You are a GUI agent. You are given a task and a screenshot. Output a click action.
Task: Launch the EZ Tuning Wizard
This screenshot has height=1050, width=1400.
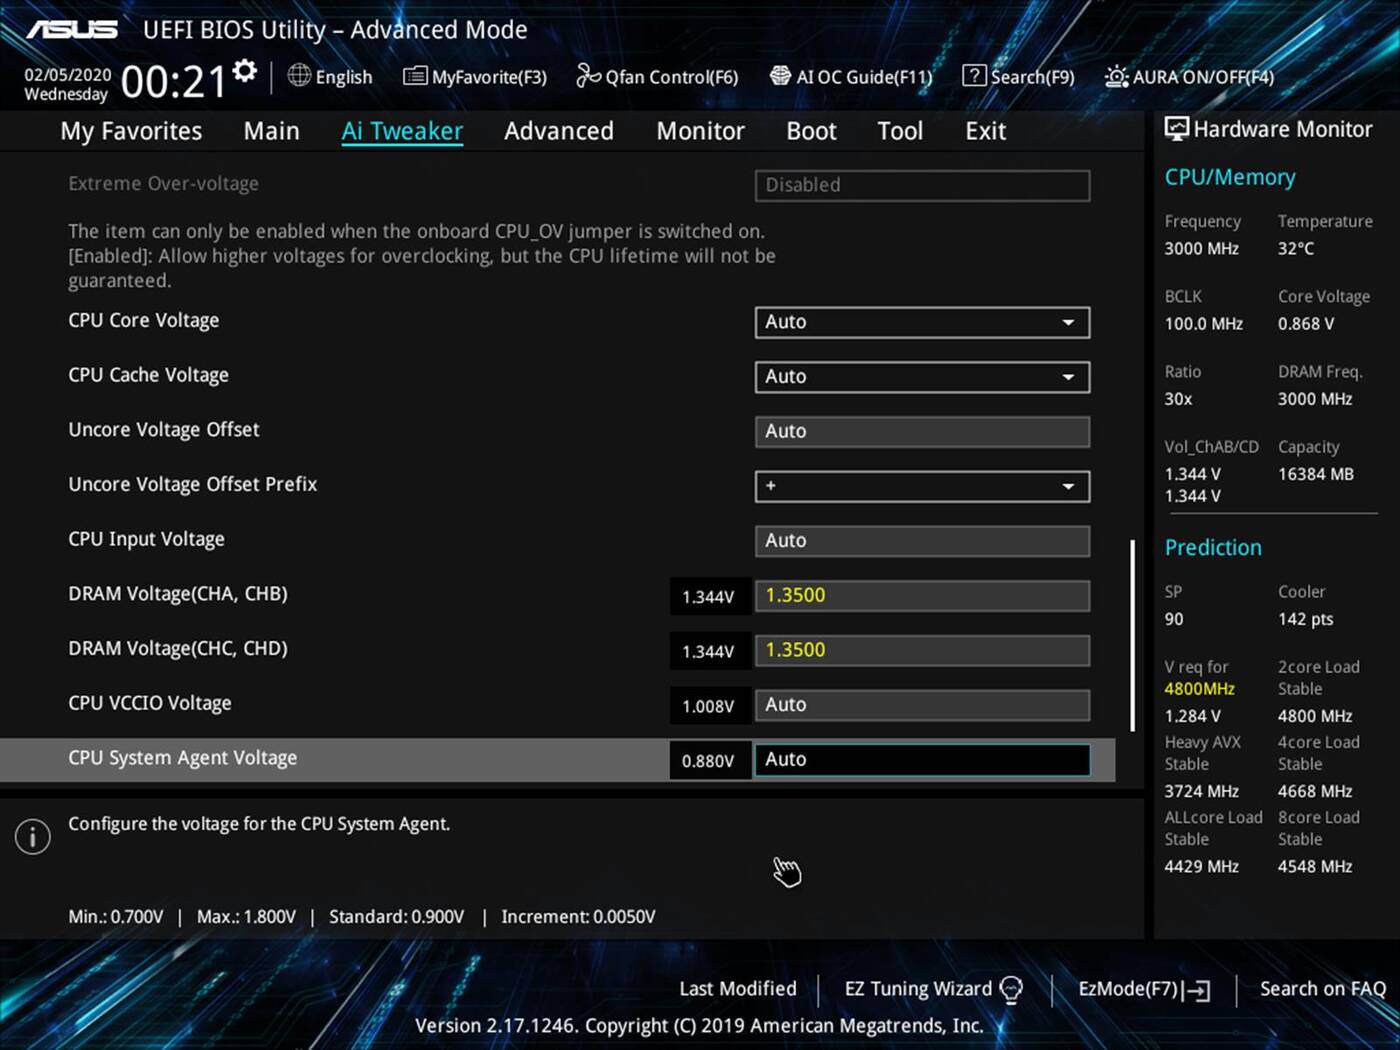pos(918,988)
